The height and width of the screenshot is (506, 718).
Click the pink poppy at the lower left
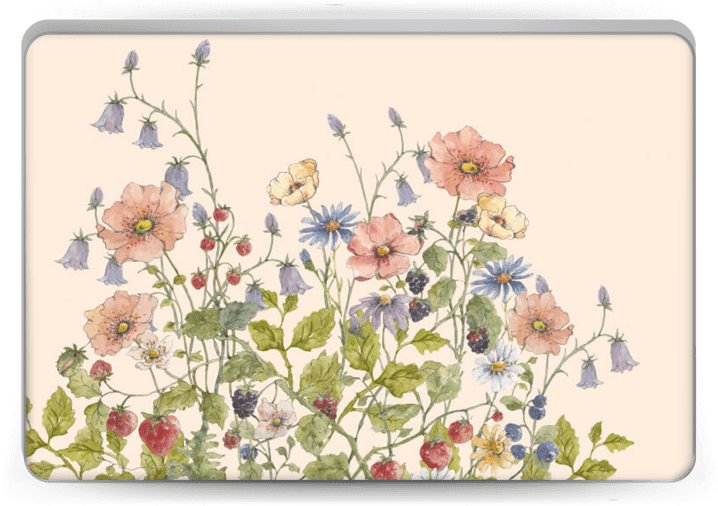(120, 322)
